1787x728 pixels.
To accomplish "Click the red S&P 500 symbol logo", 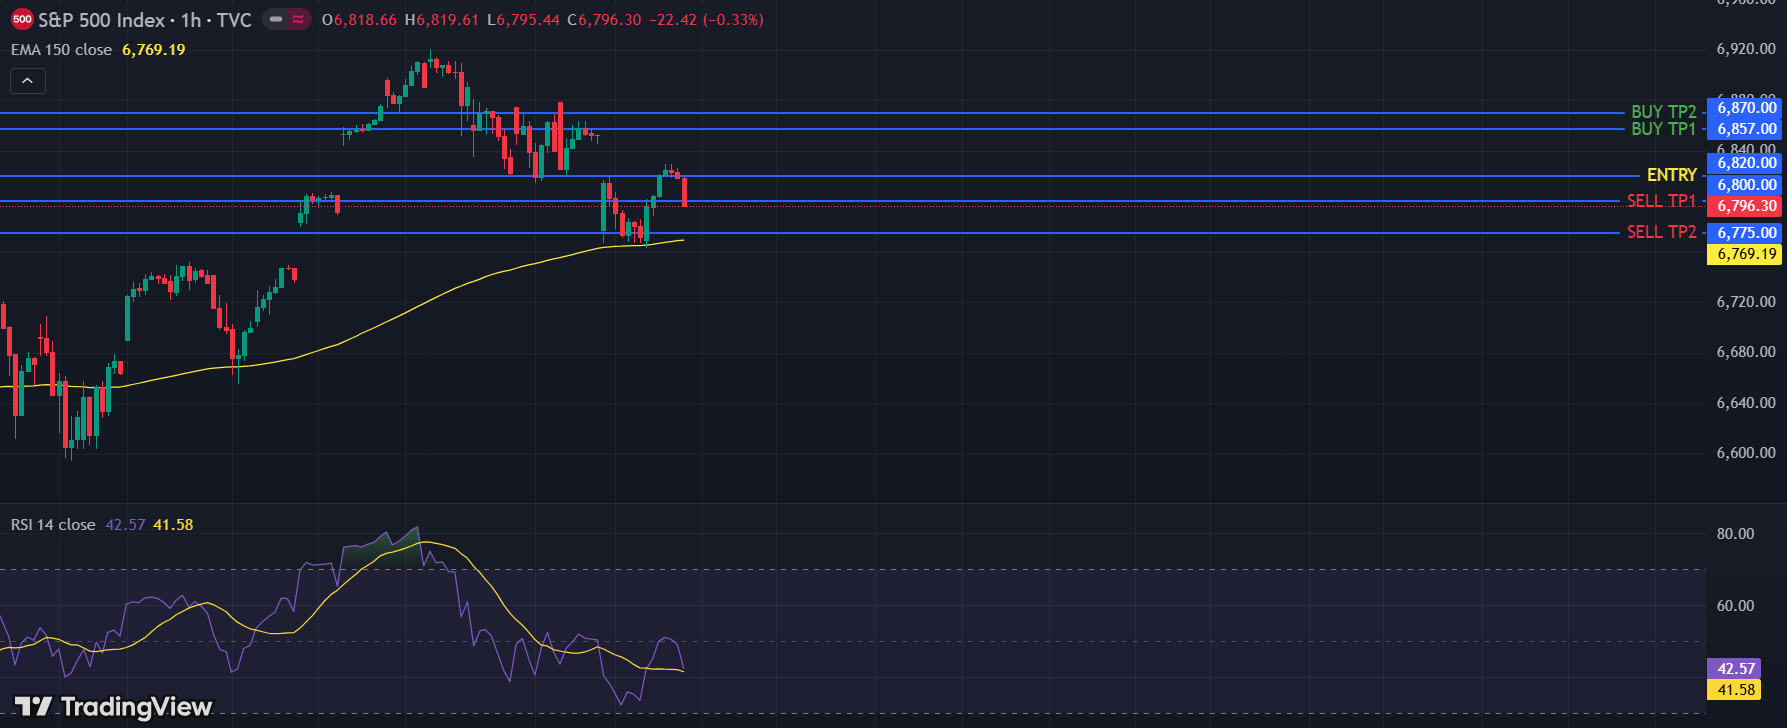I will tap(22, 20).
